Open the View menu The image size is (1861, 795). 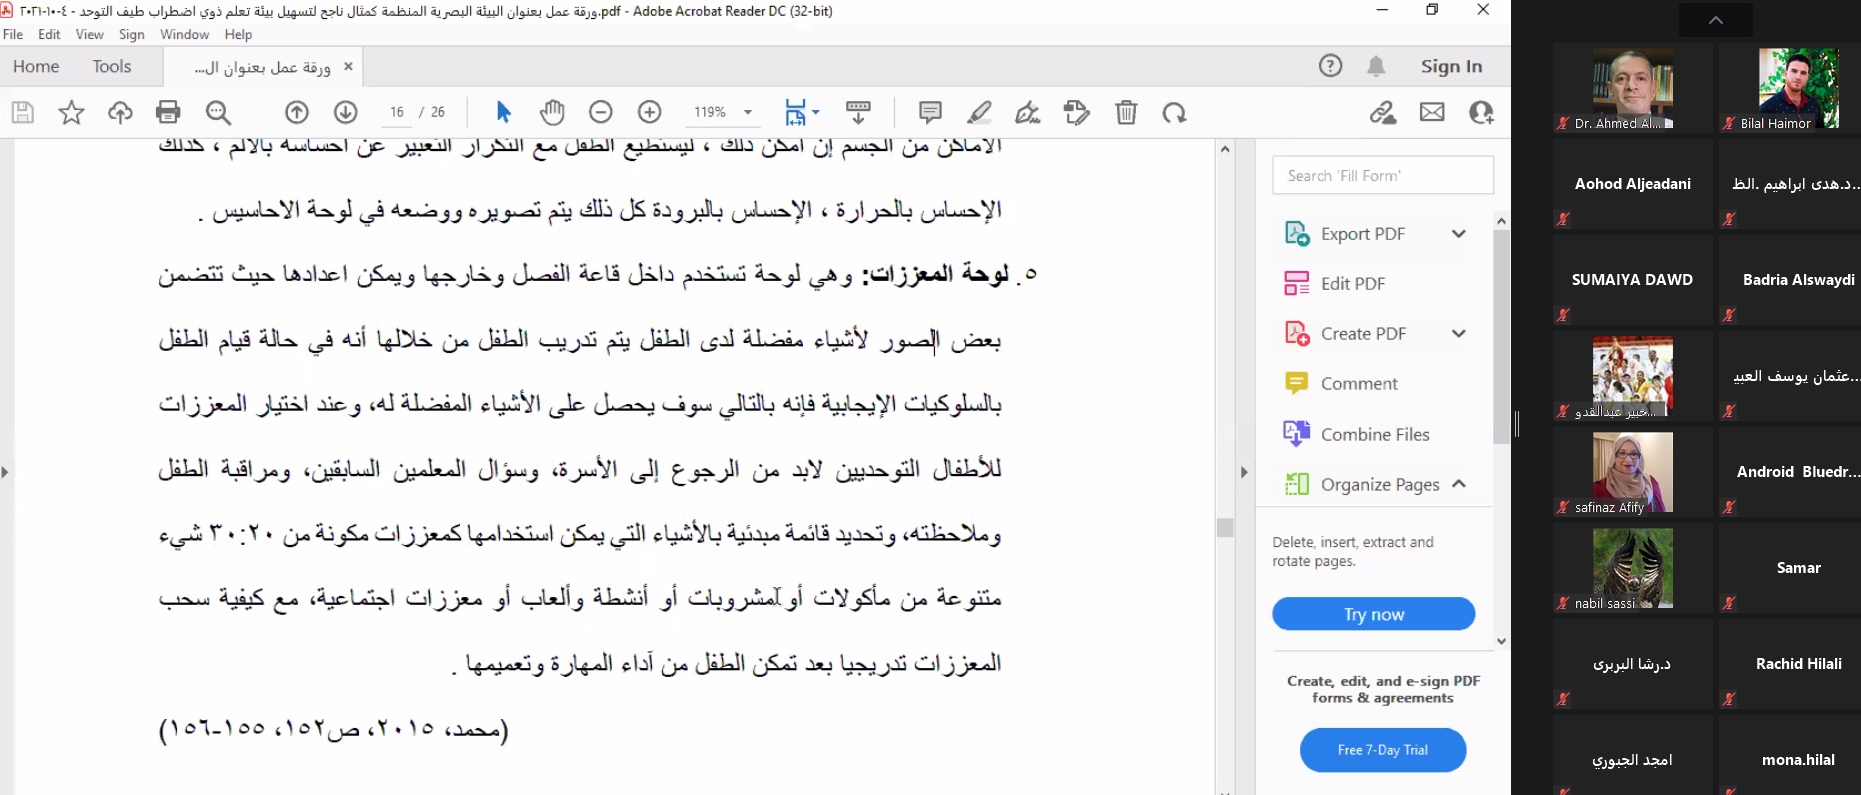[90, 34]
